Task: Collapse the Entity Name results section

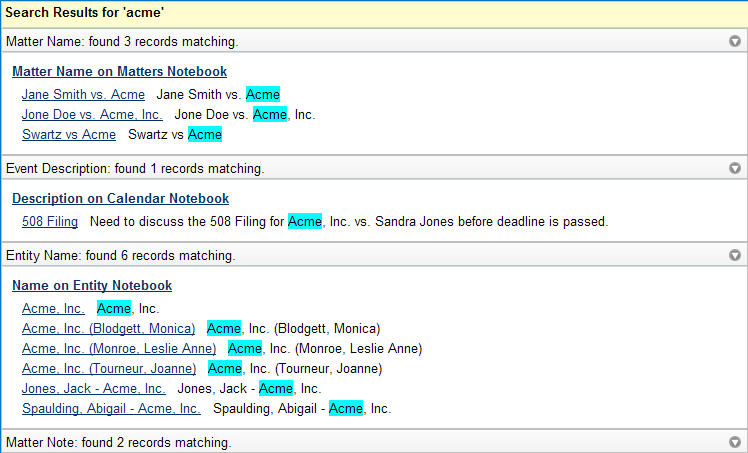Action: pos(735,255)
